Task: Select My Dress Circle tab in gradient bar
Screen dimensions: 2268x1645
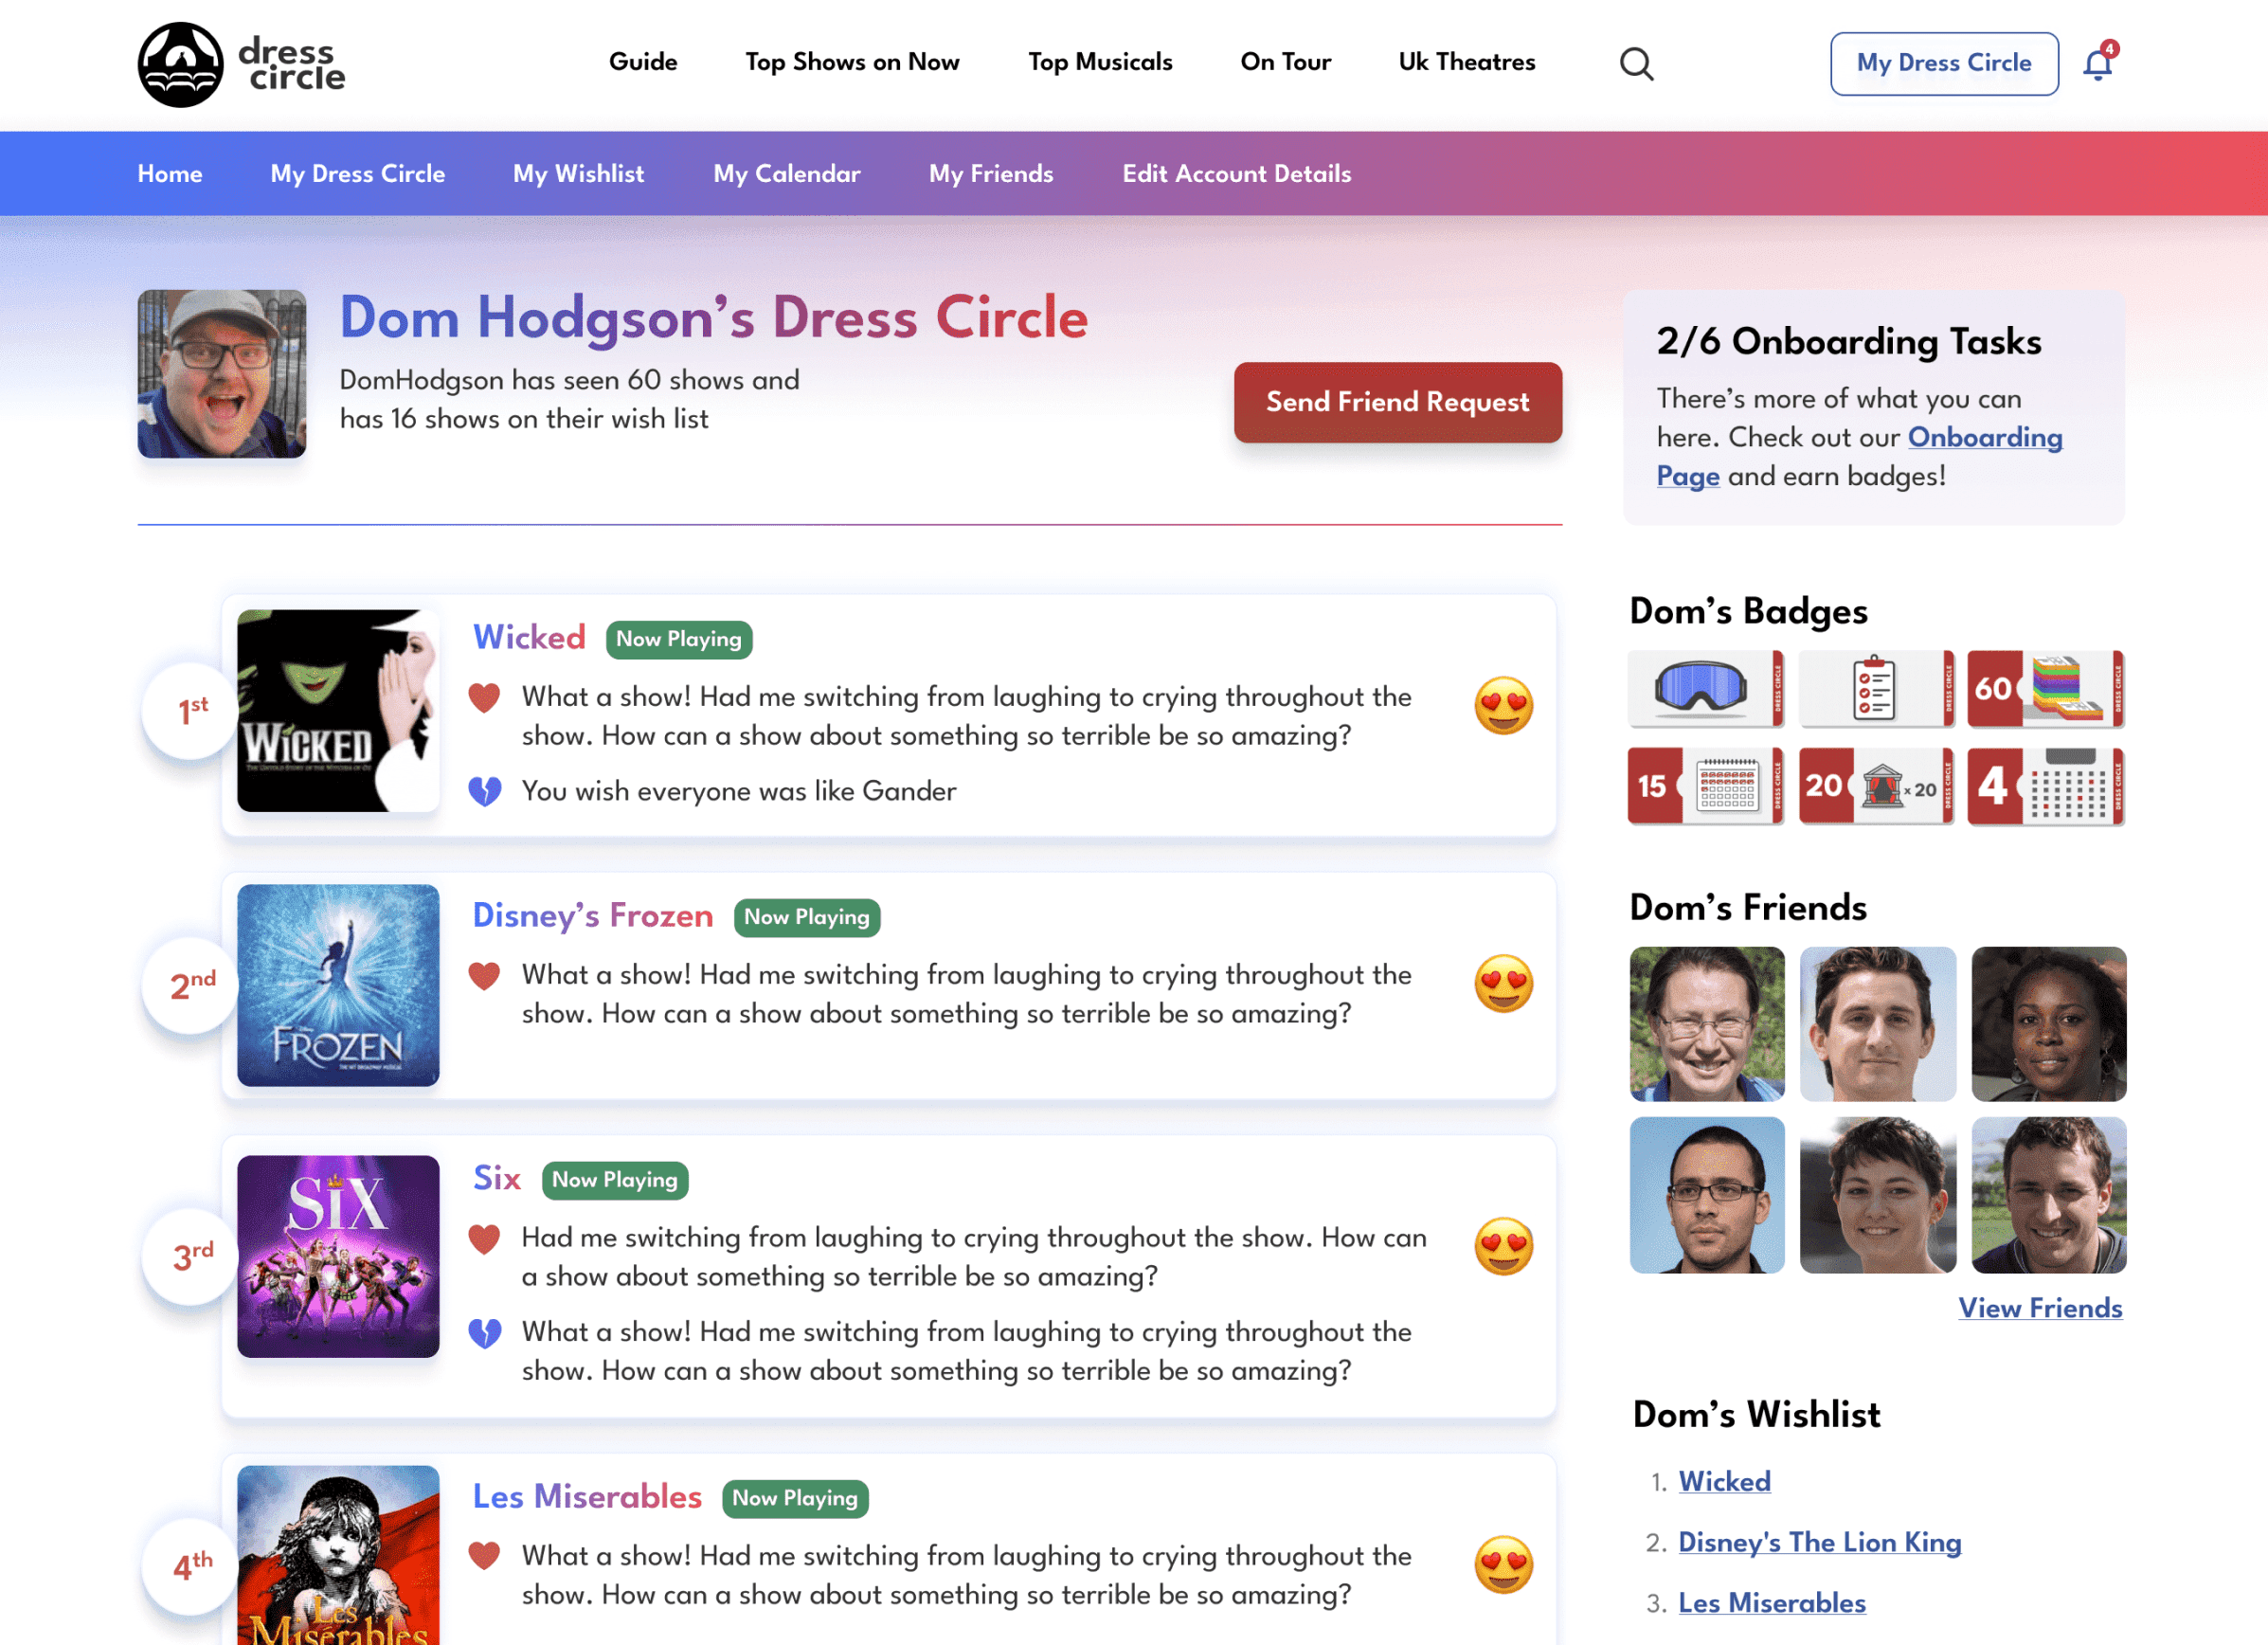Action: click(x=358, y=174)
